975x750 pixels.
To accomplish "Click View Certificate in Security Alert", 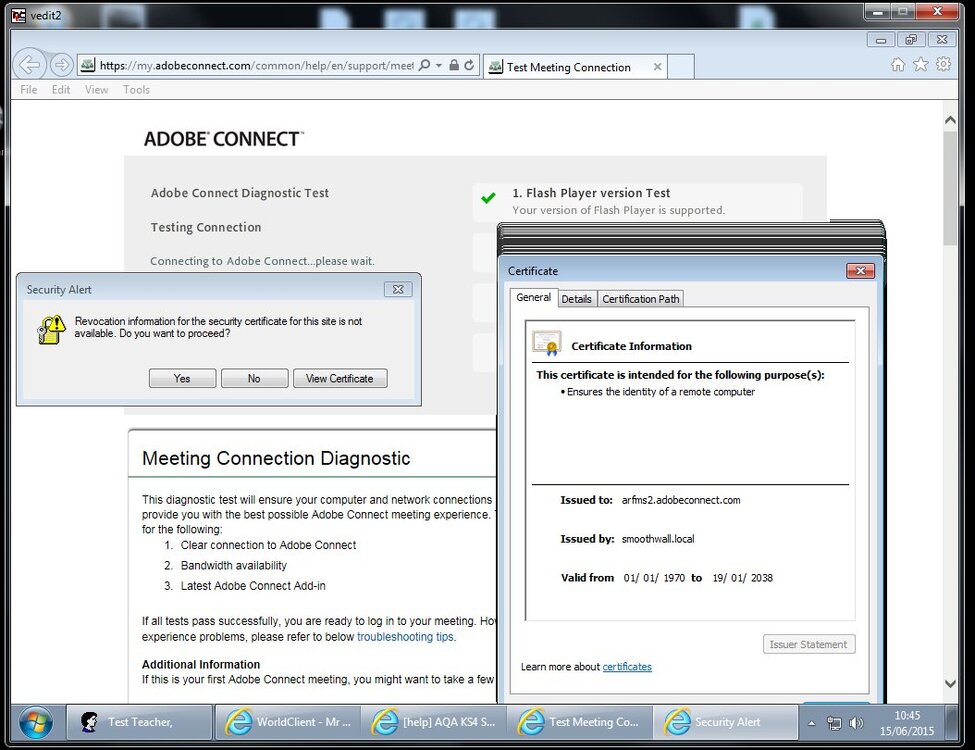I will (340, 378).
